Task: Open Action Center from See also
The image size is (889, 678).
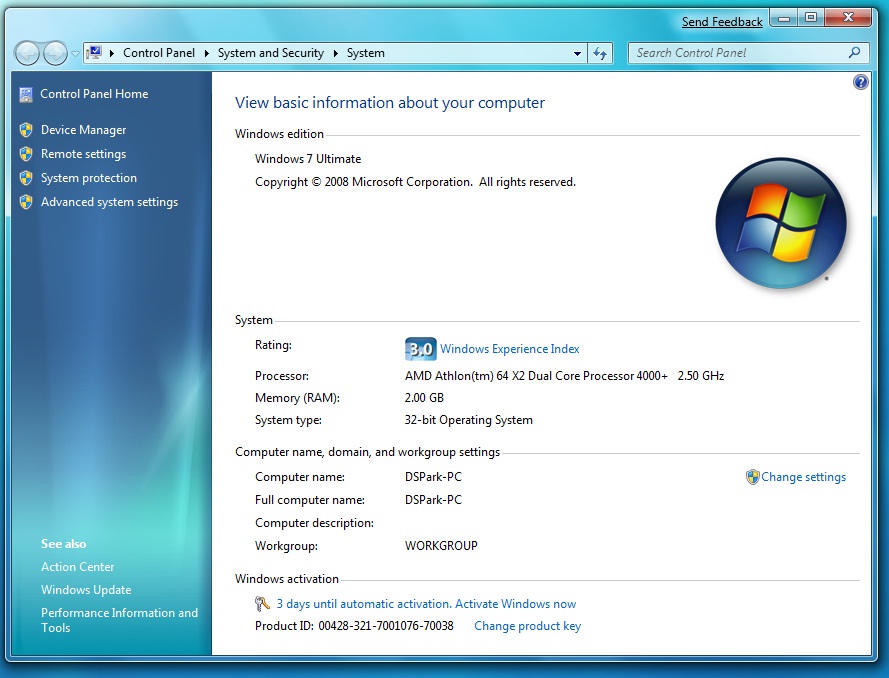Action: (x=77, y=566)
